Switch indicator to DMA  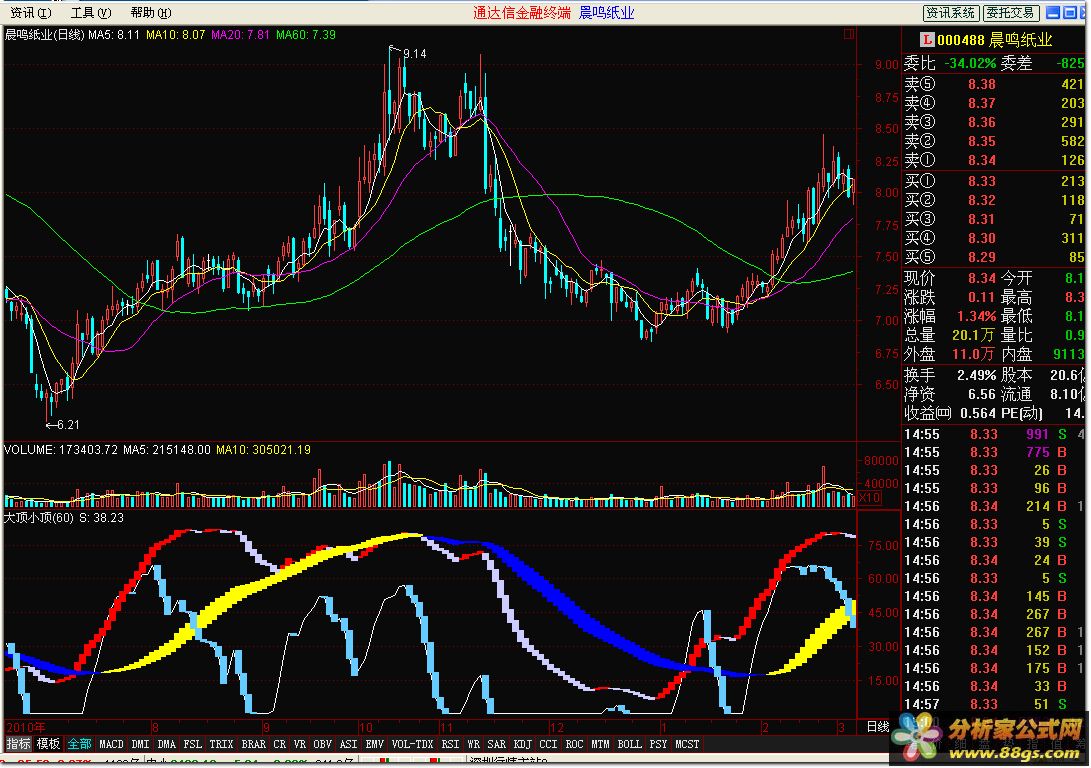tap(167, 744)
